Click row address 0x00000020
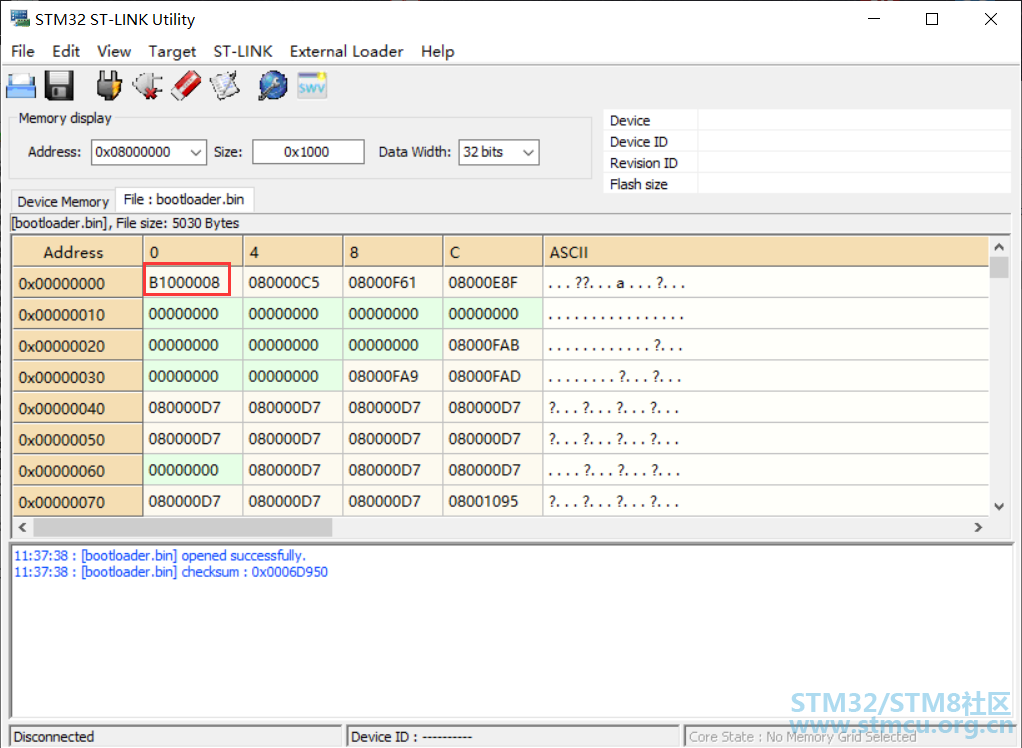This screenshot has width=1022, height=748. click(x=78, y=345)
